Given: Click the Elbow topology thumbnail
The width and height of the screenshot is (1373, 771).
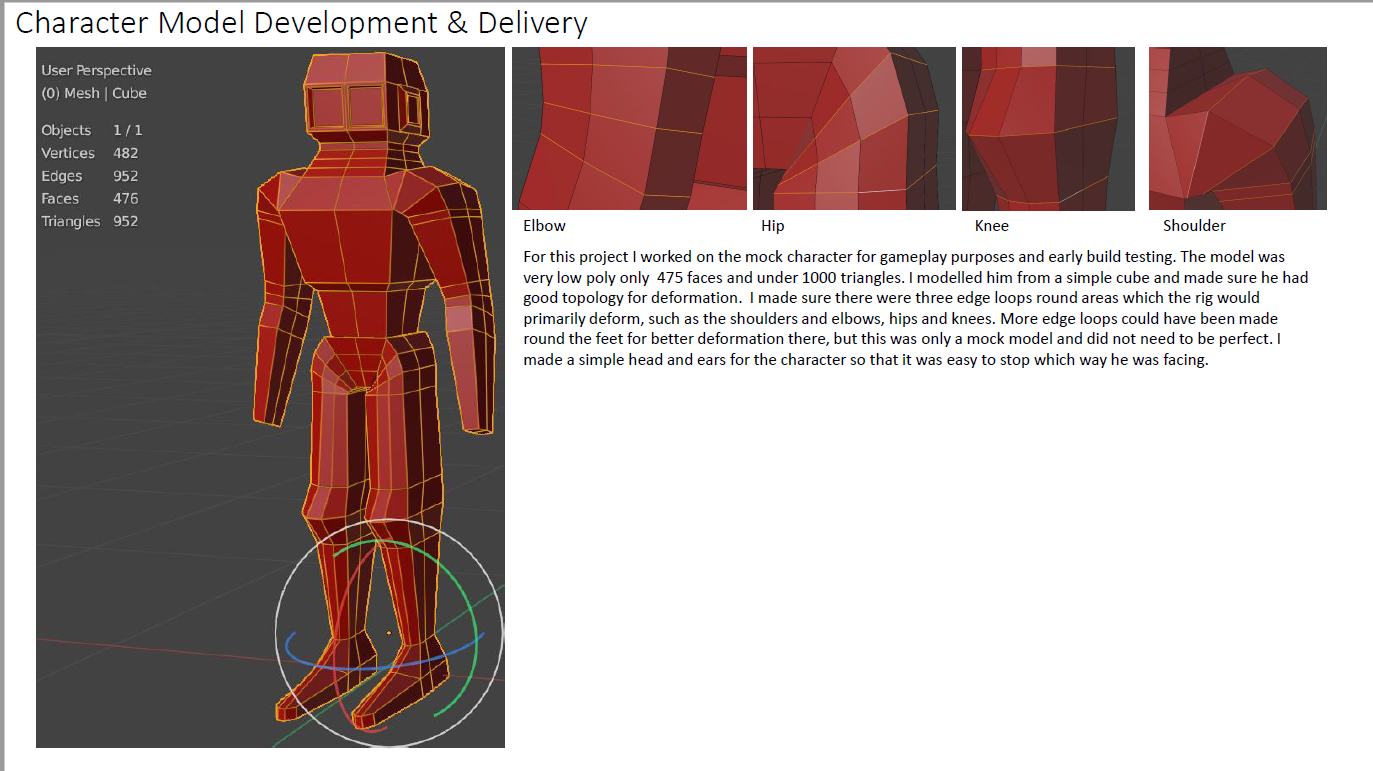Looking at the screenshot, I should (x=629, y=128).
